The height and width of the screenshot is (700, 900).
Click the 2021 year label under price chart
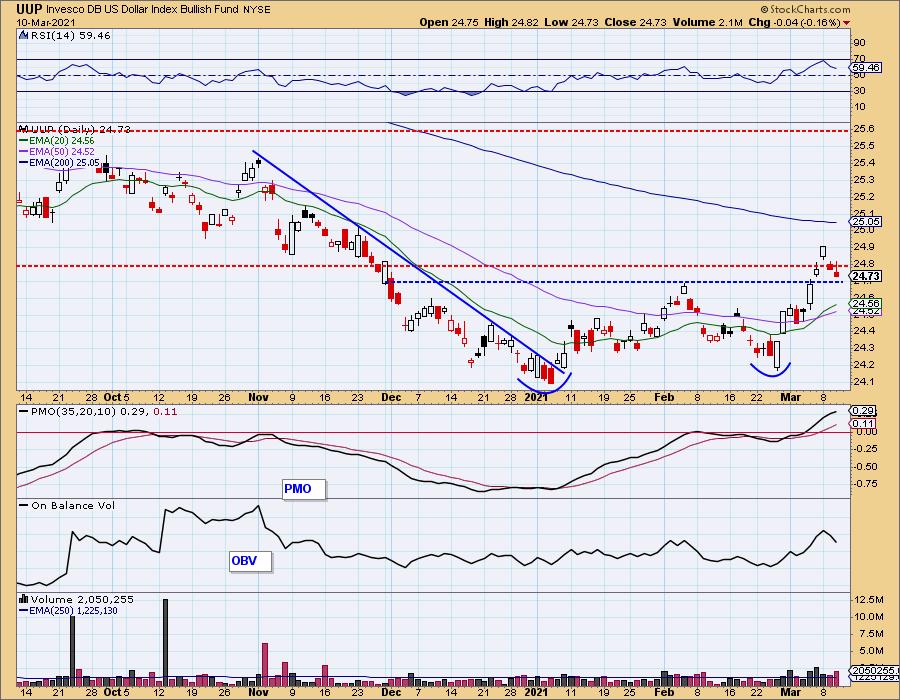pos(536,397)
